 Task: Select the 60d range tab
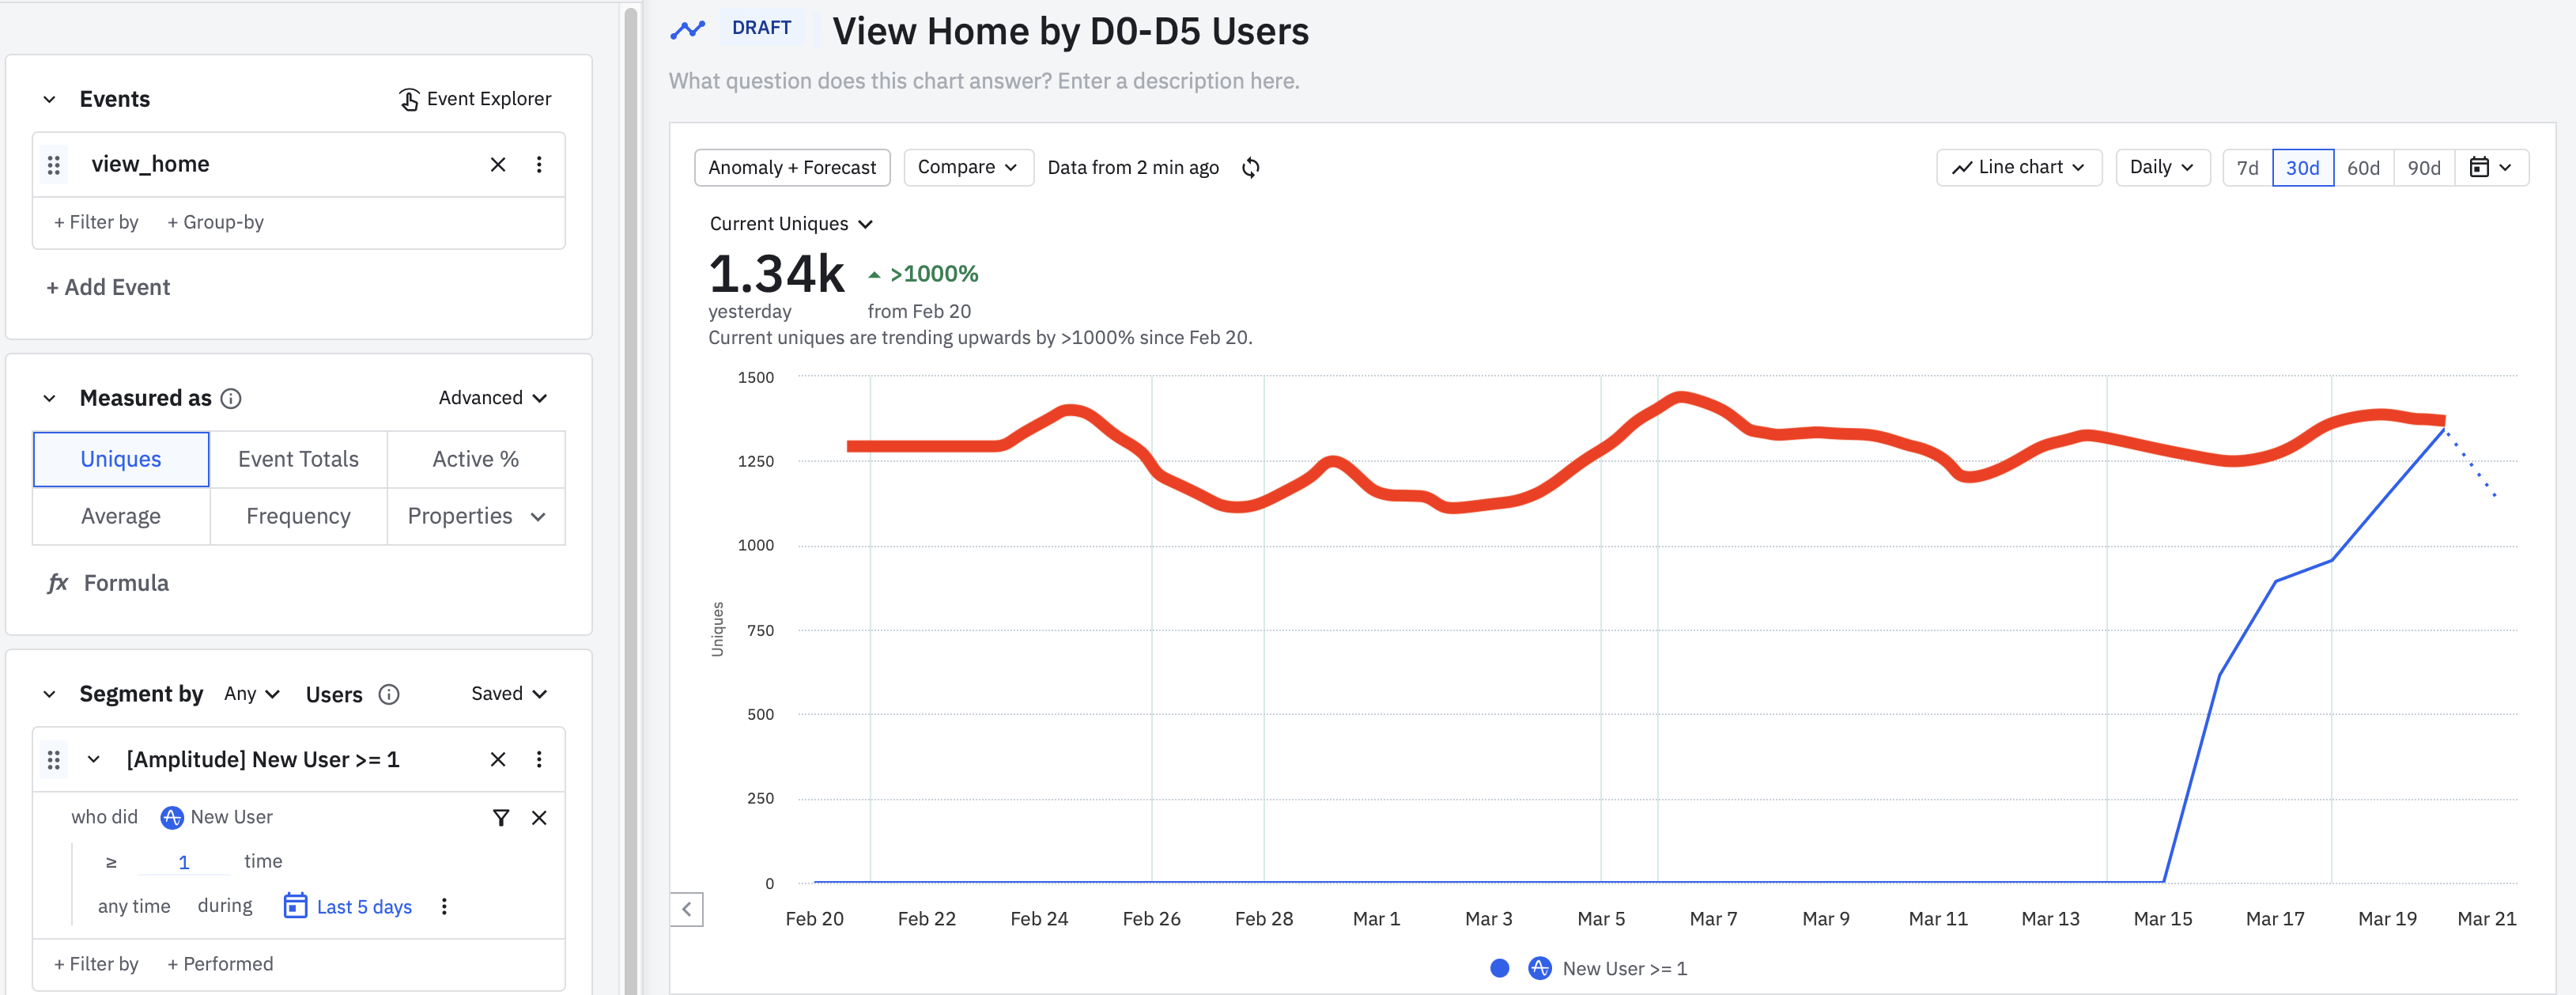pos(2363,168)
